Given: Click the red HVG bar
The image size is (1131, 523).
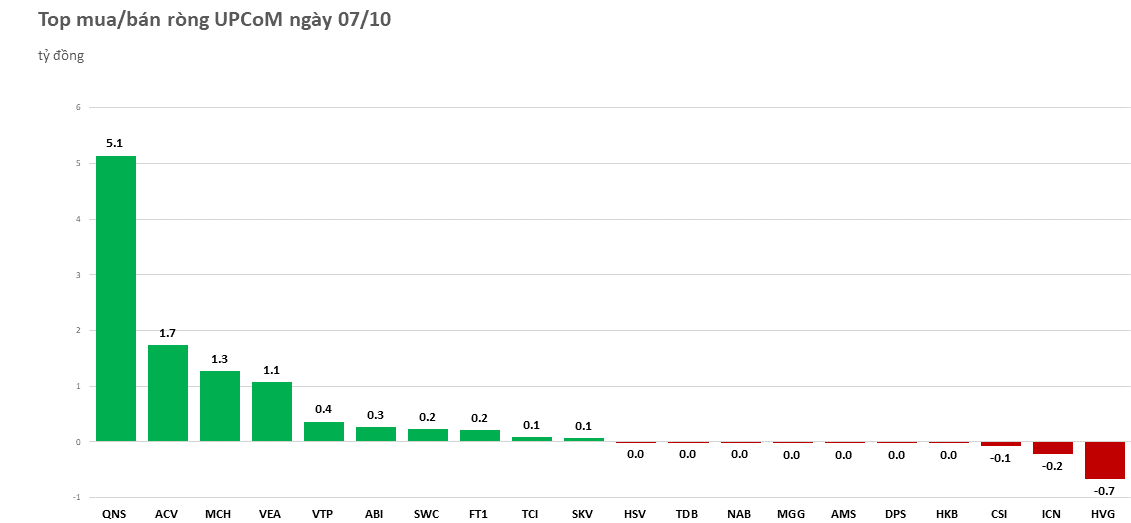Looking at the screenshot, I should (1105, 460).
